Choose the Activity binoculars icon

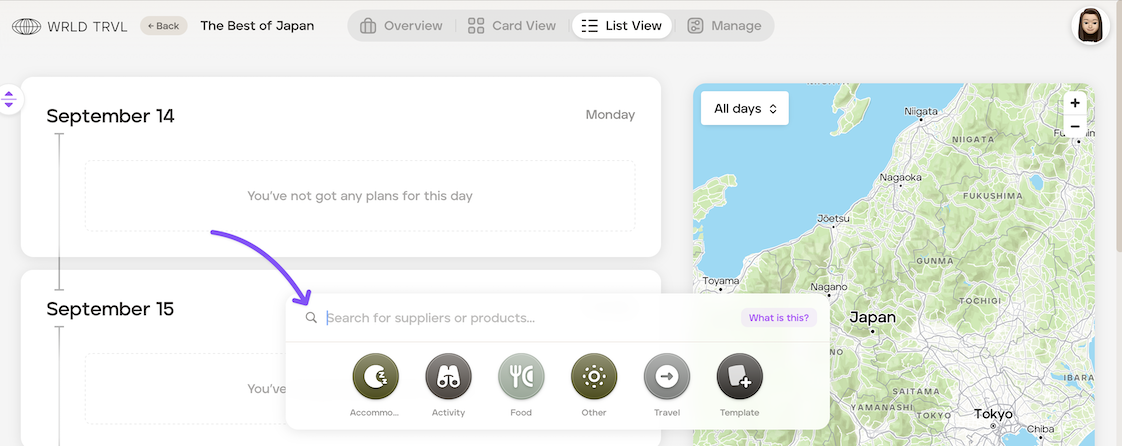tap(448, 377)
